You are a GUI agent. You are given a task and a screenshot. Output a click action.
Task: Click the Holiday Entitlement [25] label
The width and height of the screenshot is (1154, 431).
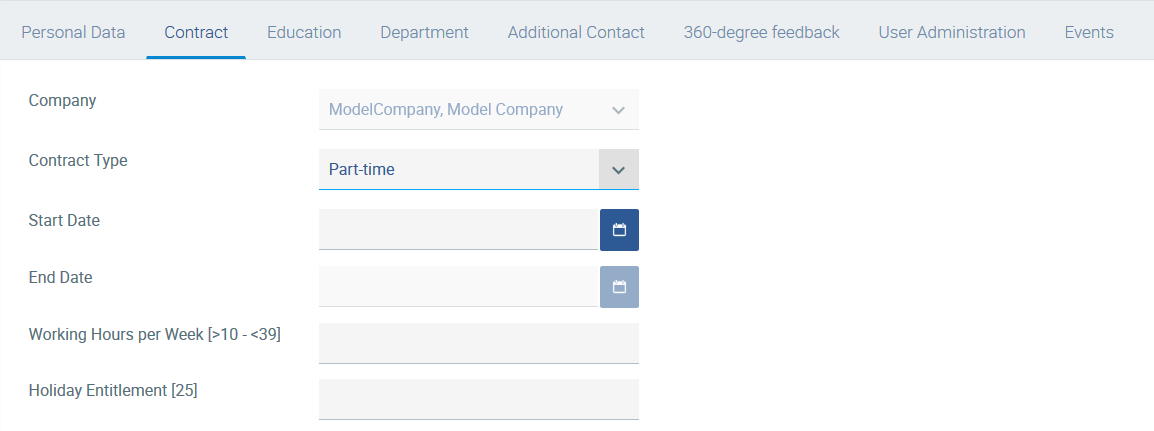click(113, 391)
